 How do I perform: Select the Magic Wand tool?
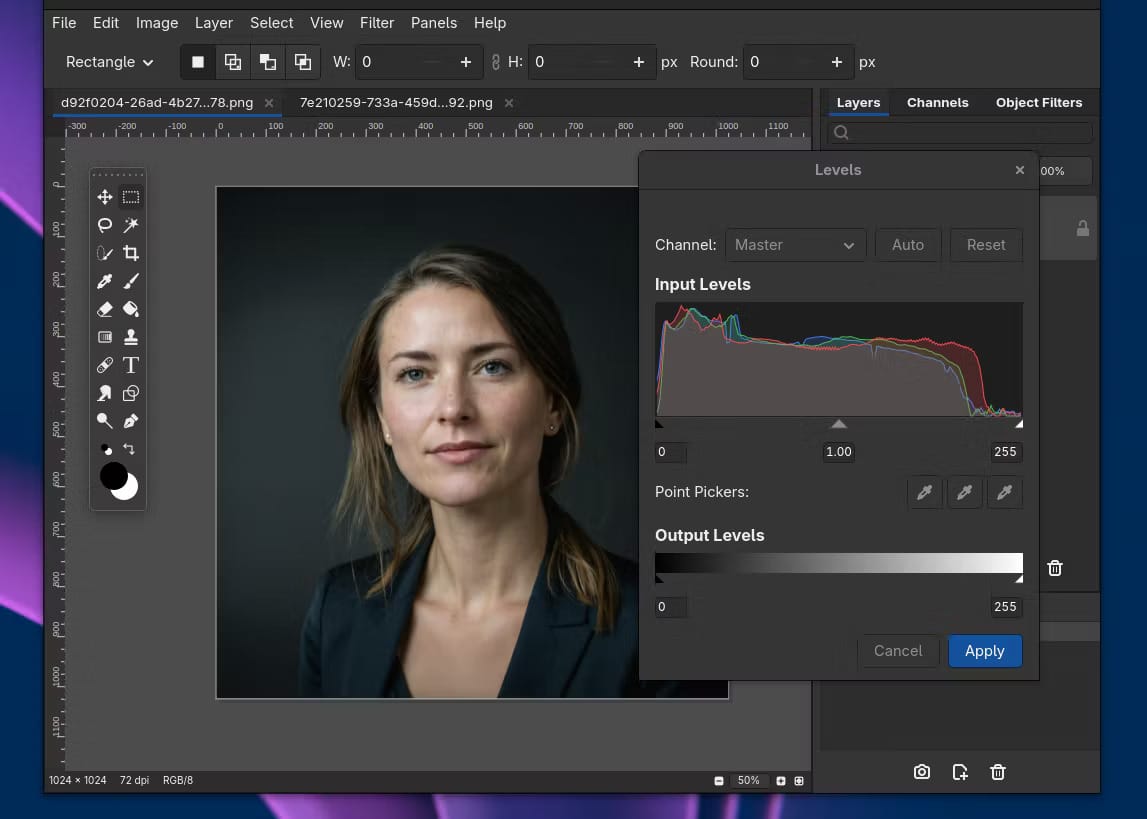[131, 225]
